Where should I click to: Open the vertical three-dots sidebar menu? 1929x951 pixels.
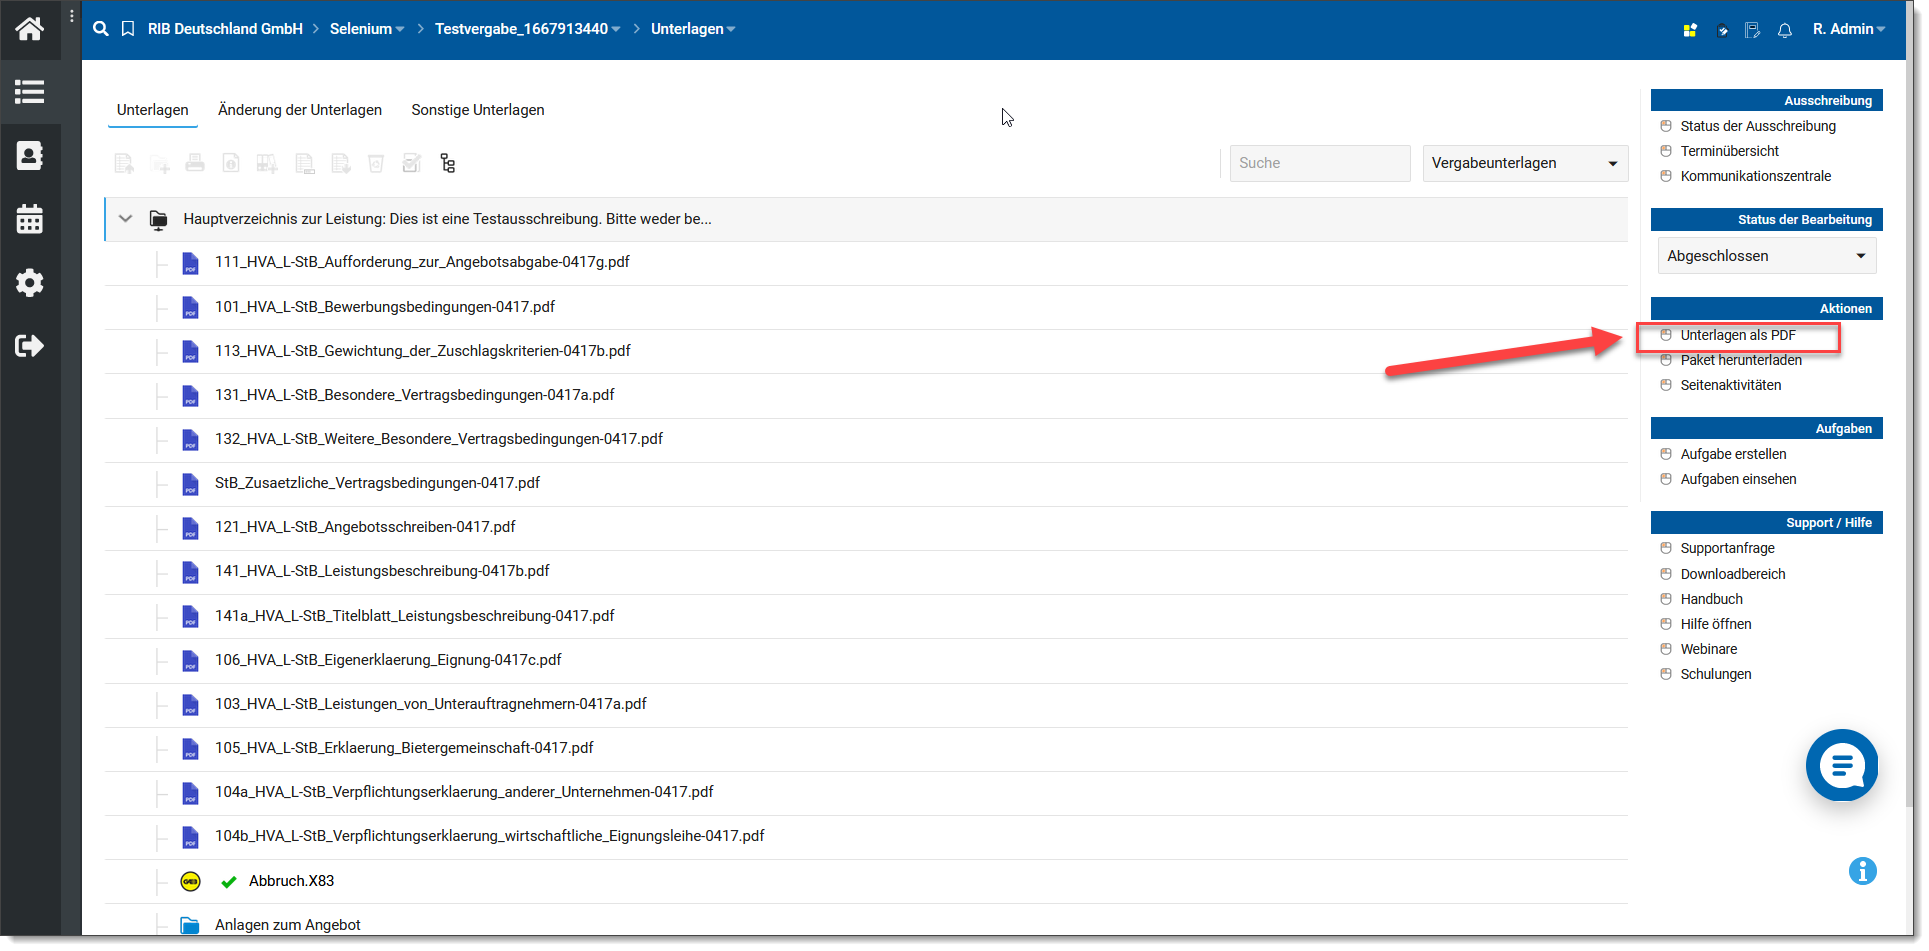72,16
